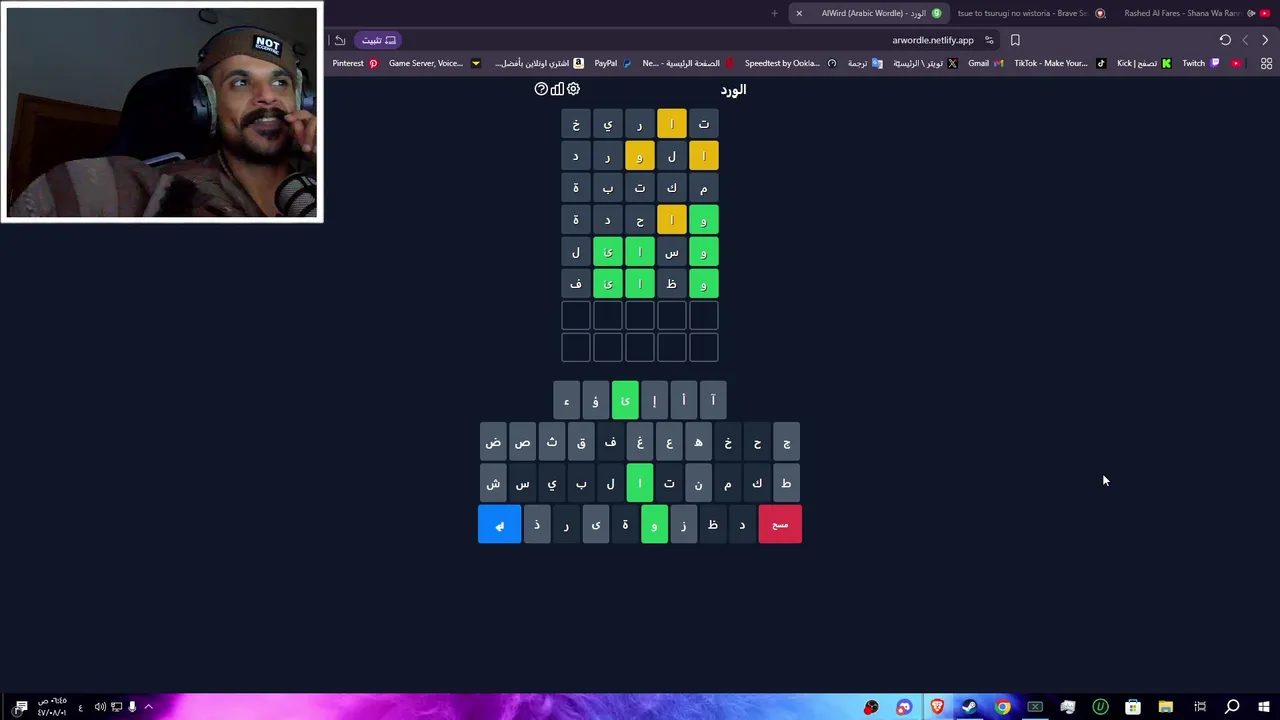Screen dimensions: 1280x720
Task: Open system volume speaker tray icon
Action: click(100, 707)
